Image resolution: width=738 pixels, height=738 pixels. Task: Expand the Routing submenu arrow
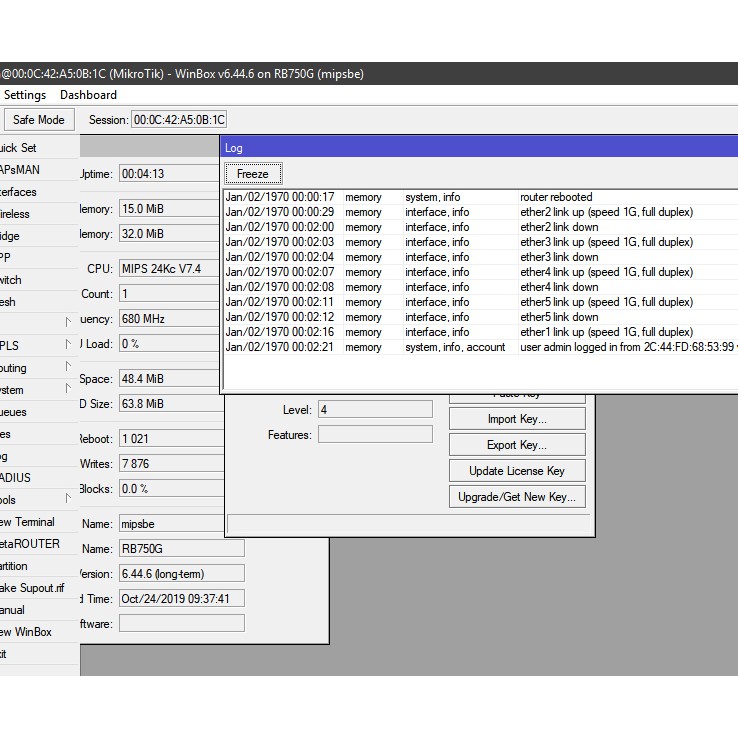68,368
